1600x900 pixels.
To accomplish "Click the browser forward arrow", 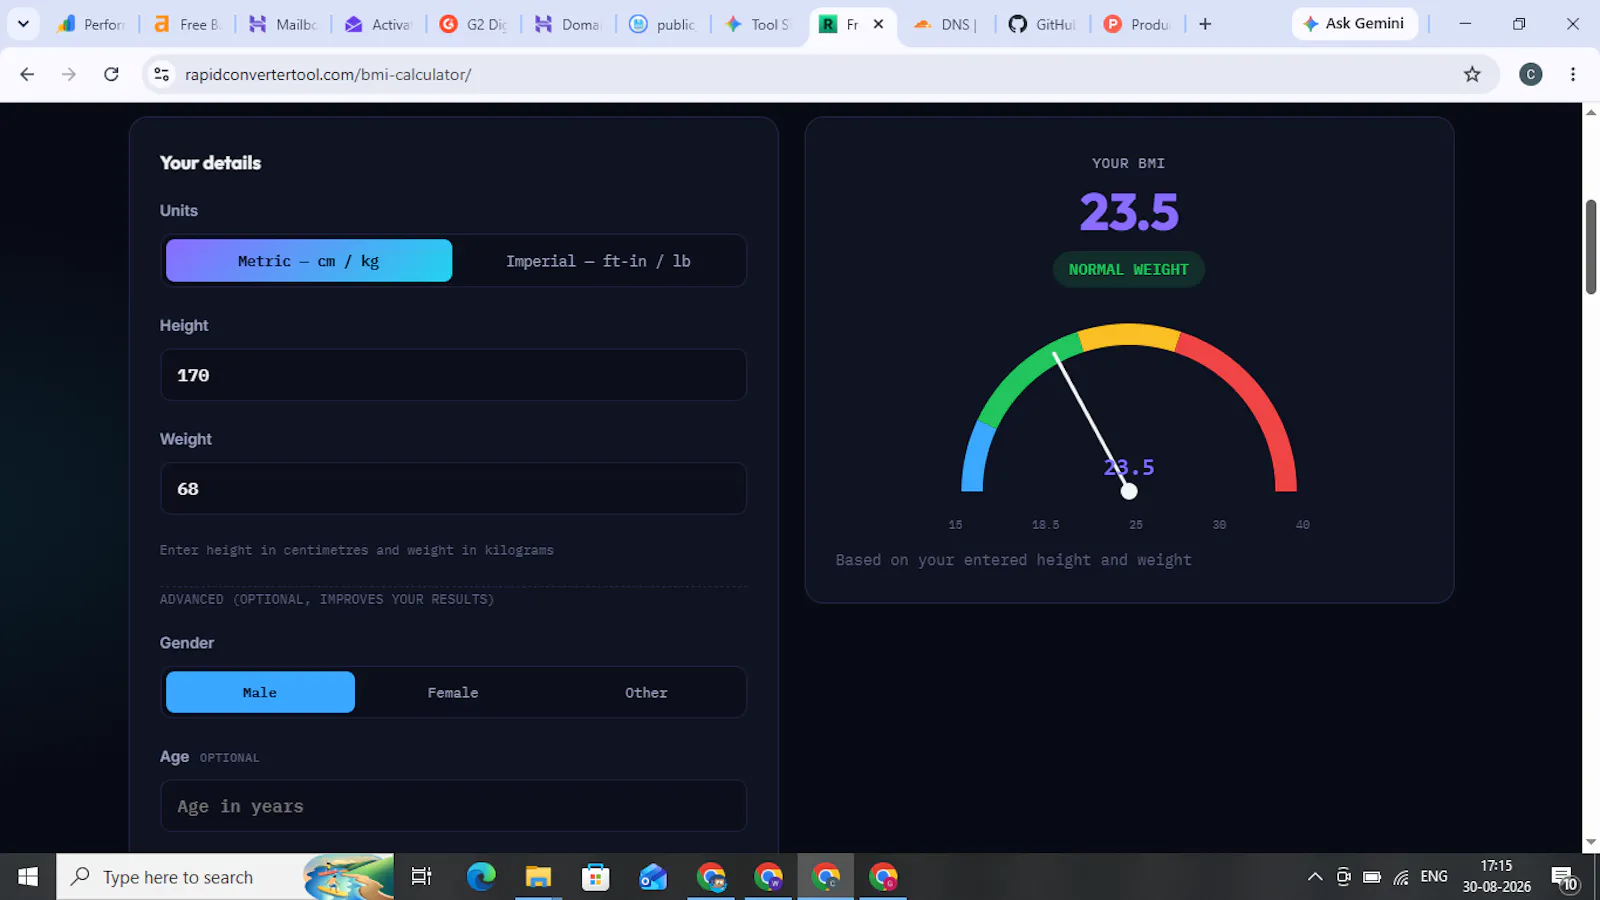I will (69, 74).
